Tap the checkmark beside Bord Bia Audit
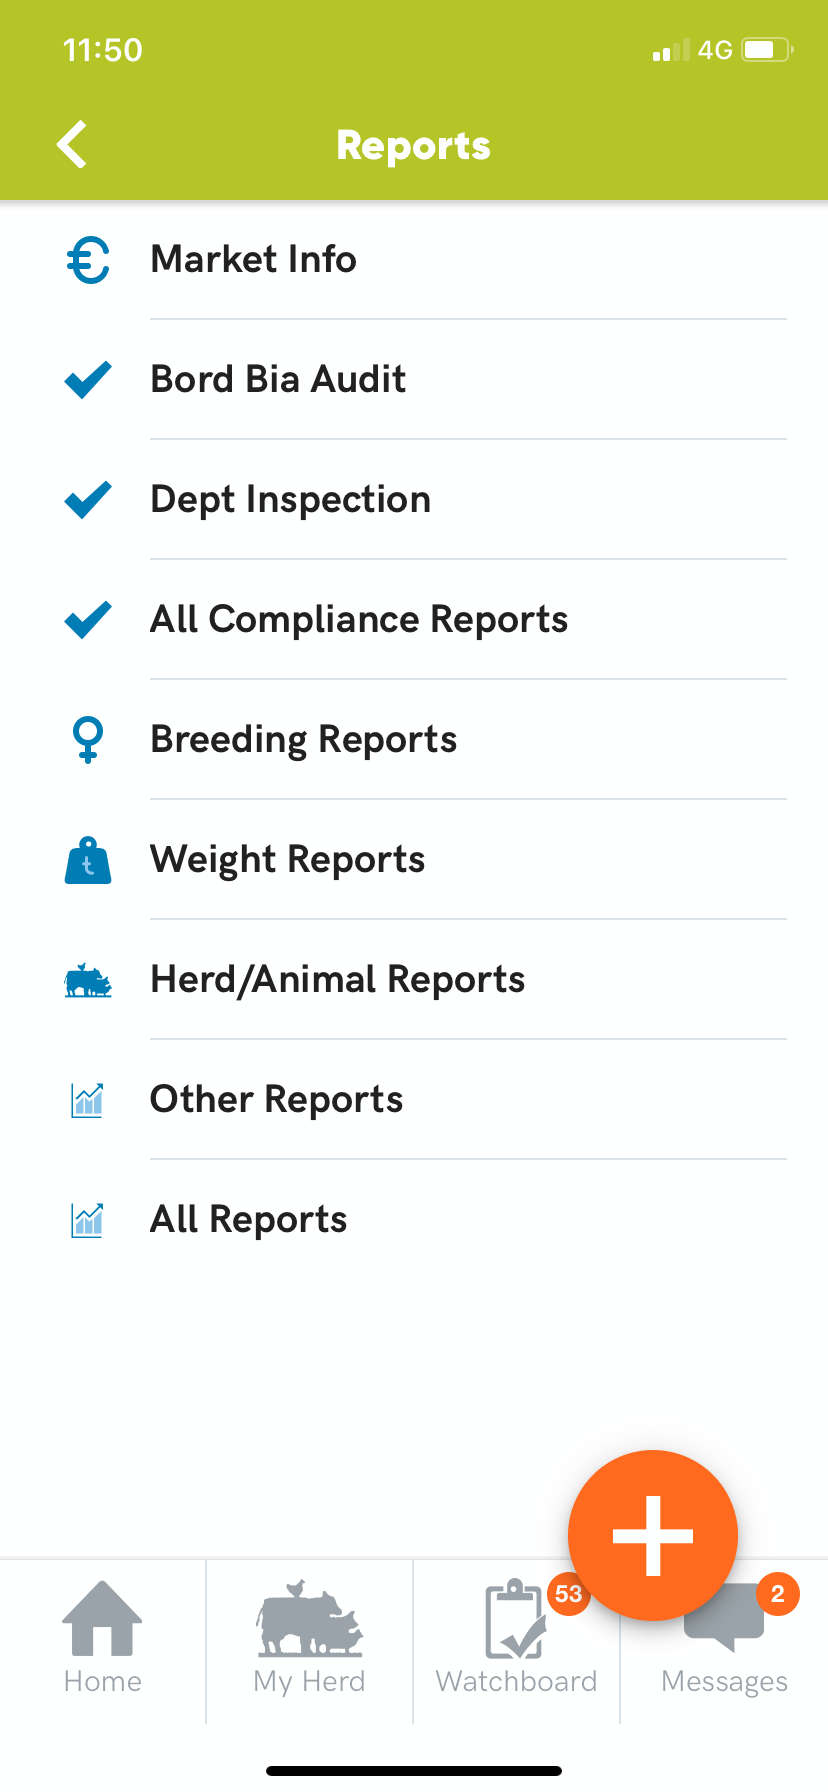828x1792 pixels. click(88, 379)
